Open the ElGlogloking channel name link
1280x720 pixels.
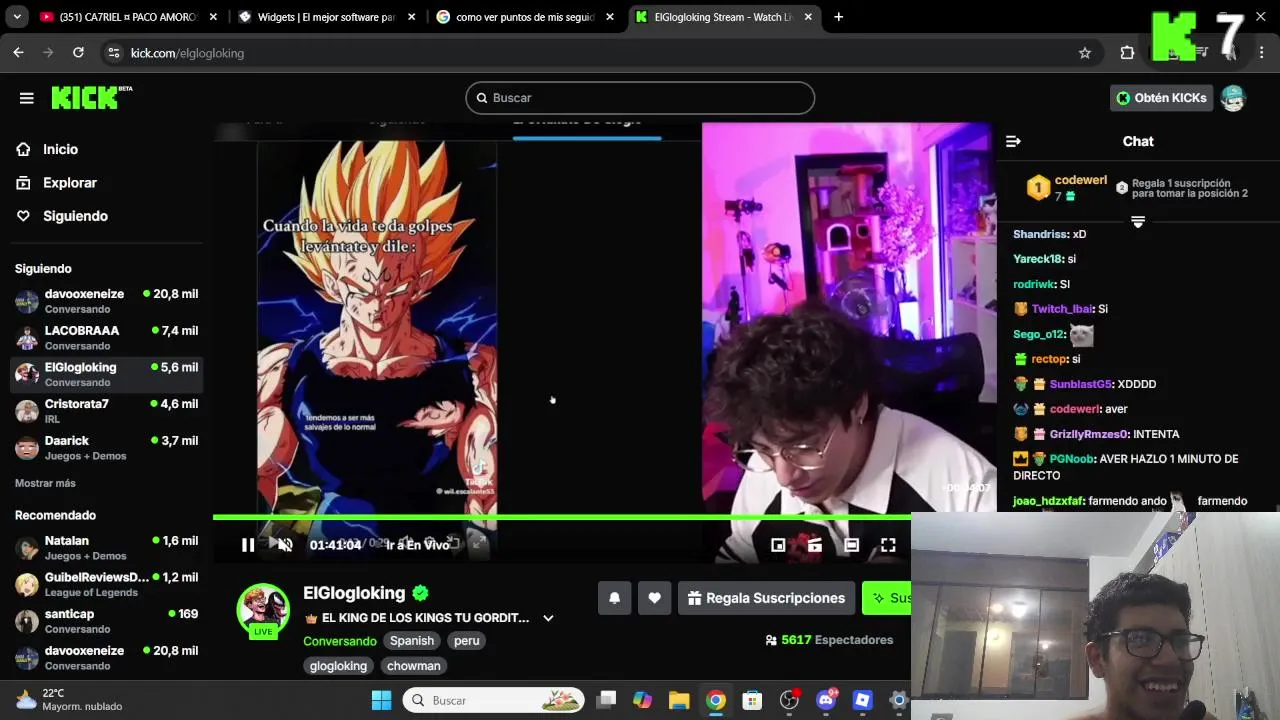point(354,593)
